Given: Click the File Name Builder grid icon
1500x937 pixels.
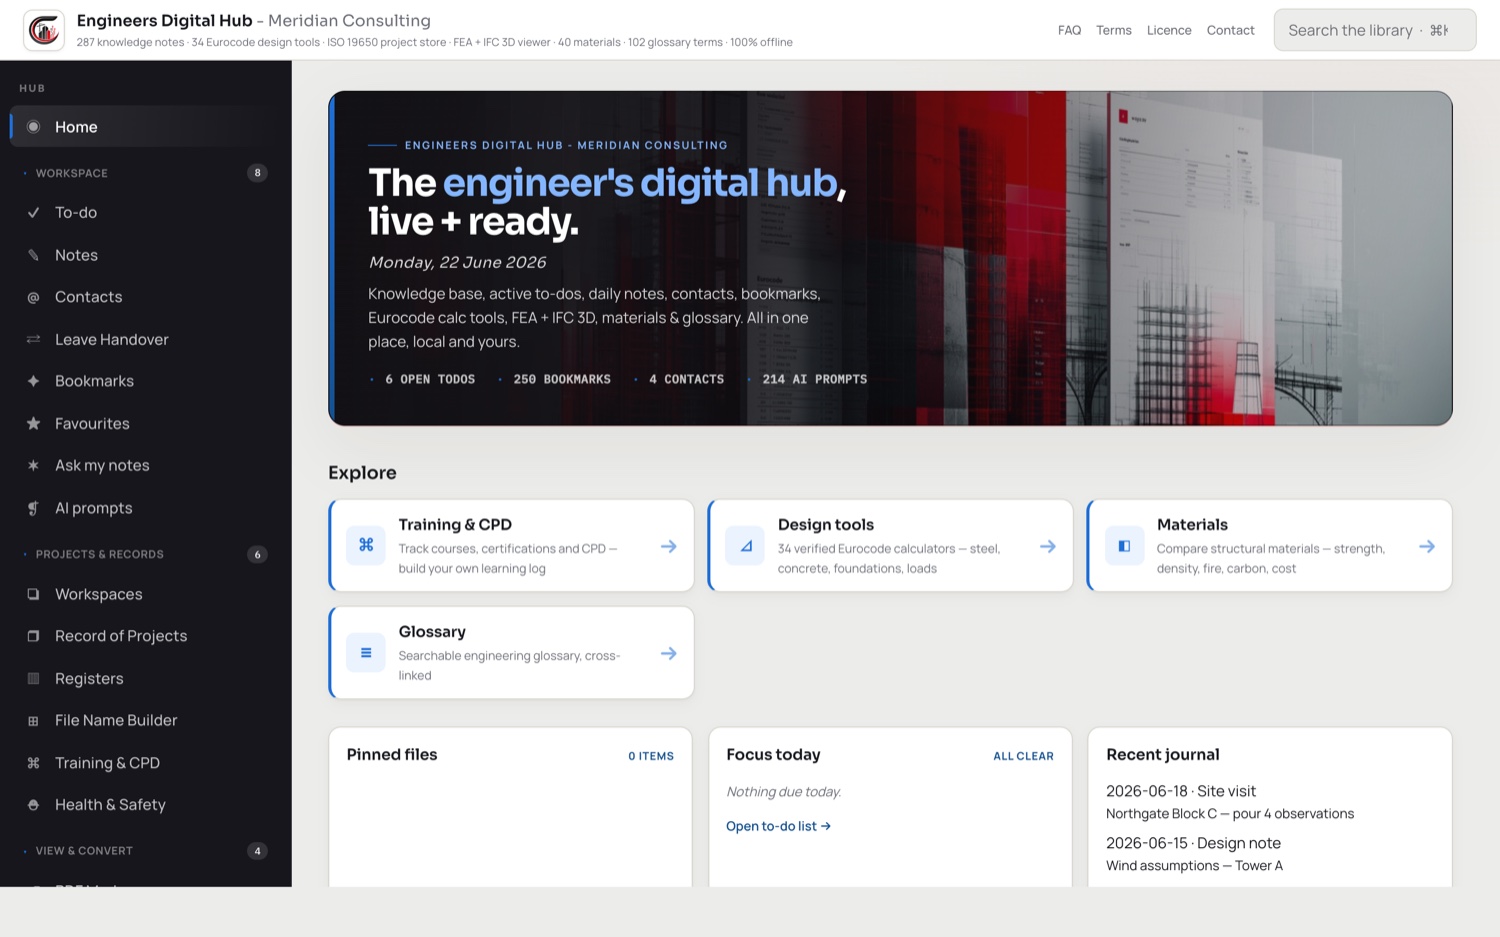Looking at the screenshot, I should [33, 720].
